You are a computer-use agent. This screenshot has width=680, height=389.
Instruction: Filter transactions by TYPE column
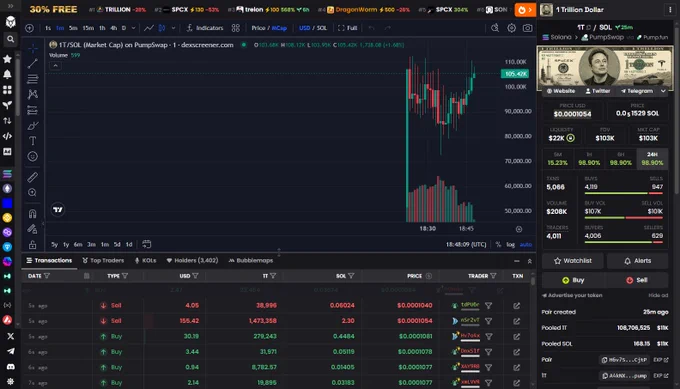click(125, 276)
